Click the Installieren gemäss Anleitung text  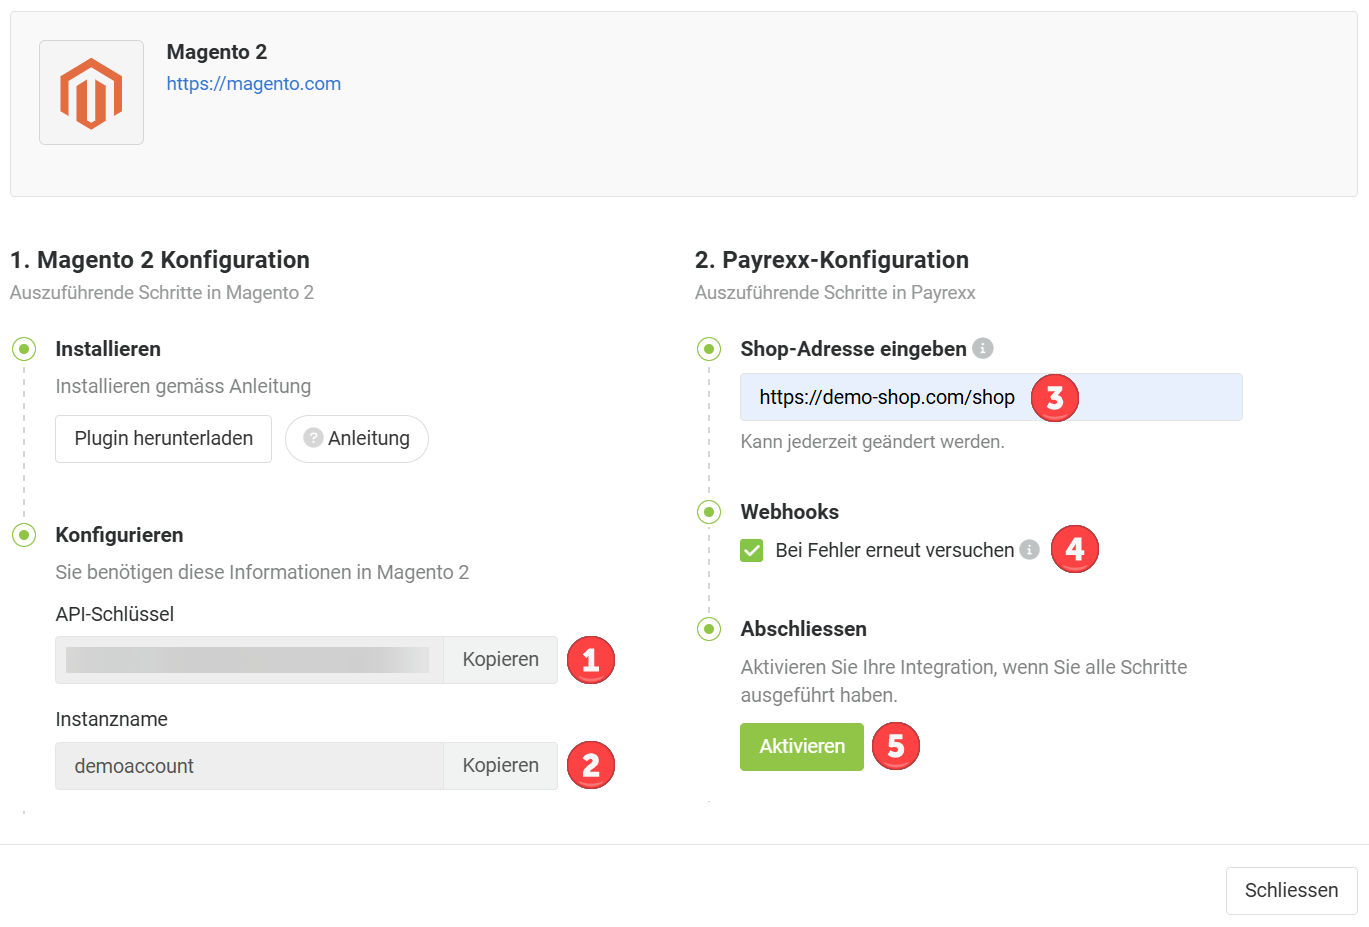click(x=183, y=387)
